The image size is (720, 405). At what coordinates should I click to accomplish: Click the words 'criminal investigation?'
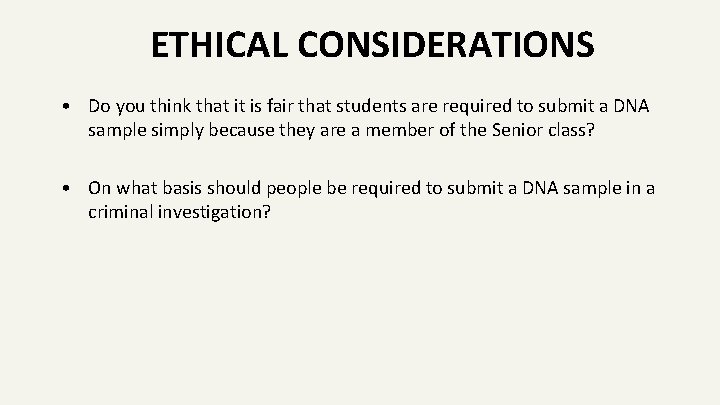[x=179, y=213]
